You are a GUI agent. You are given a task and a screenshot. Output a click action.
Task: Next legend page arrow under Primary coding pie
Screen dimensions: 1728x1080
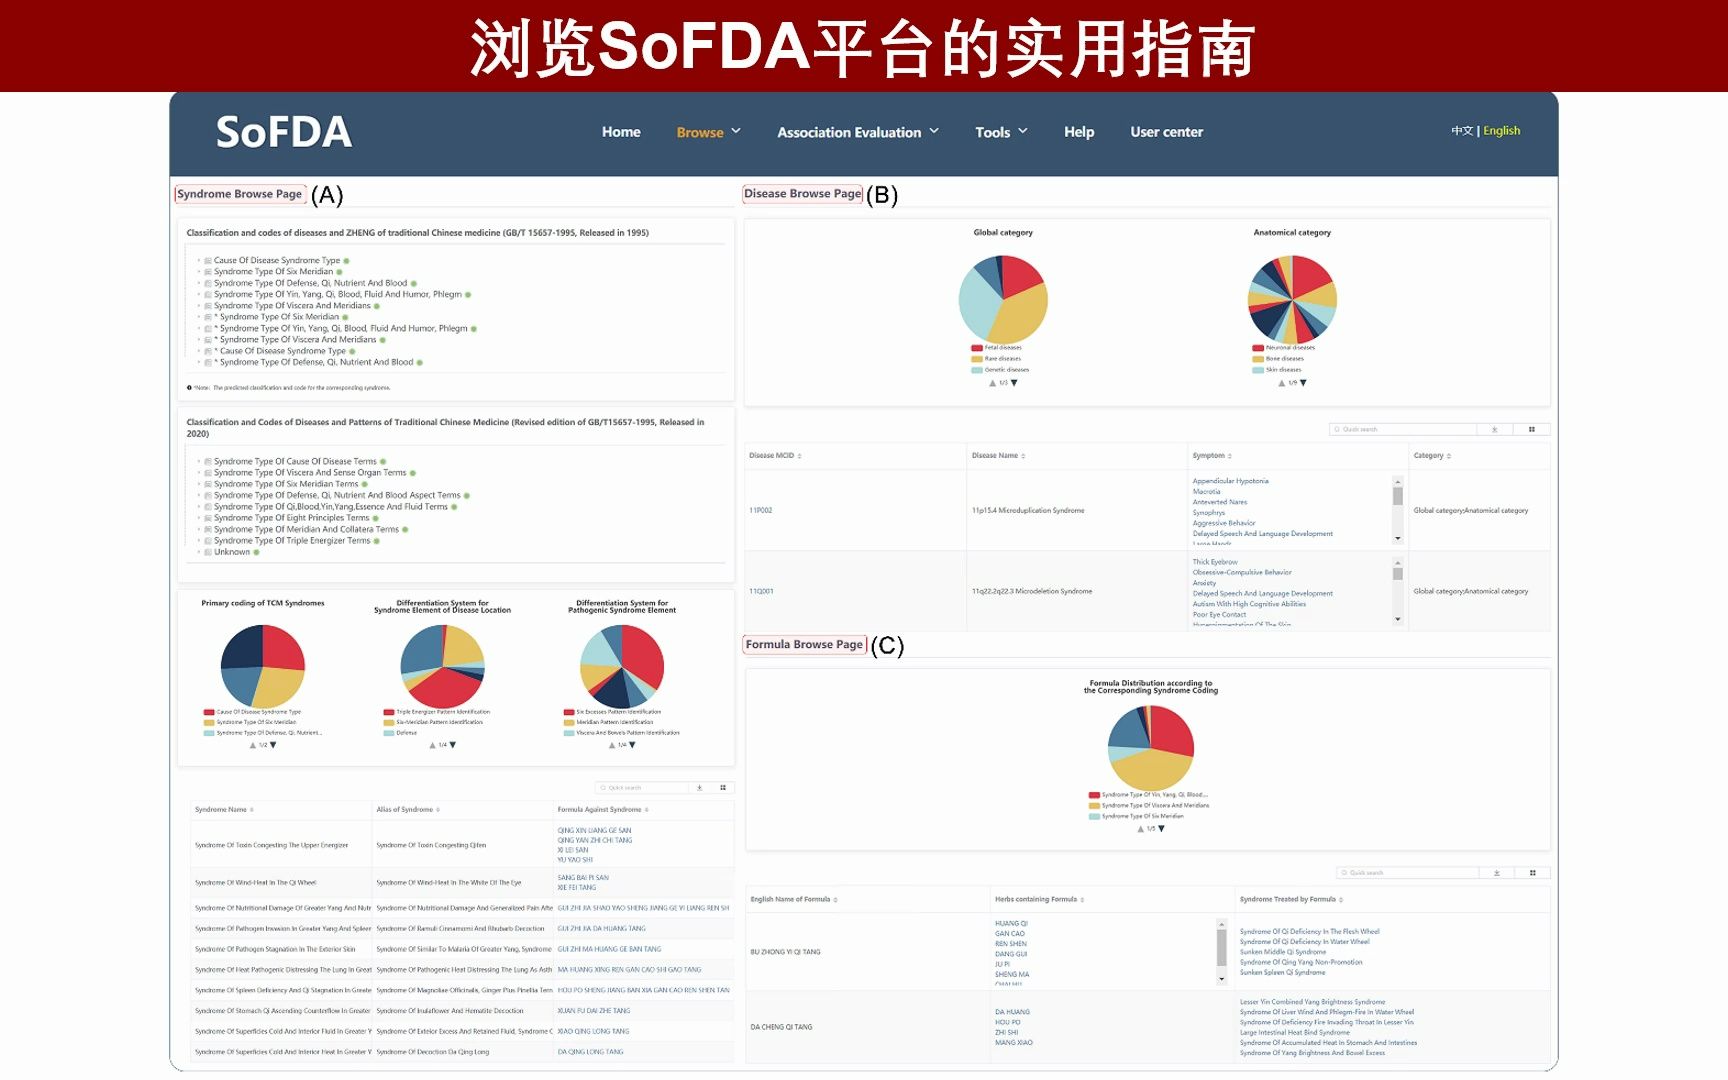273,745
